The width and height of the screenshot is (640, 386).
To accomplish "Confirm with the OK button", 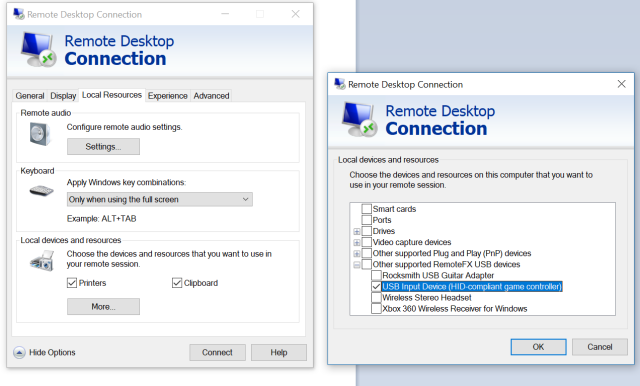I will point(538,347).
